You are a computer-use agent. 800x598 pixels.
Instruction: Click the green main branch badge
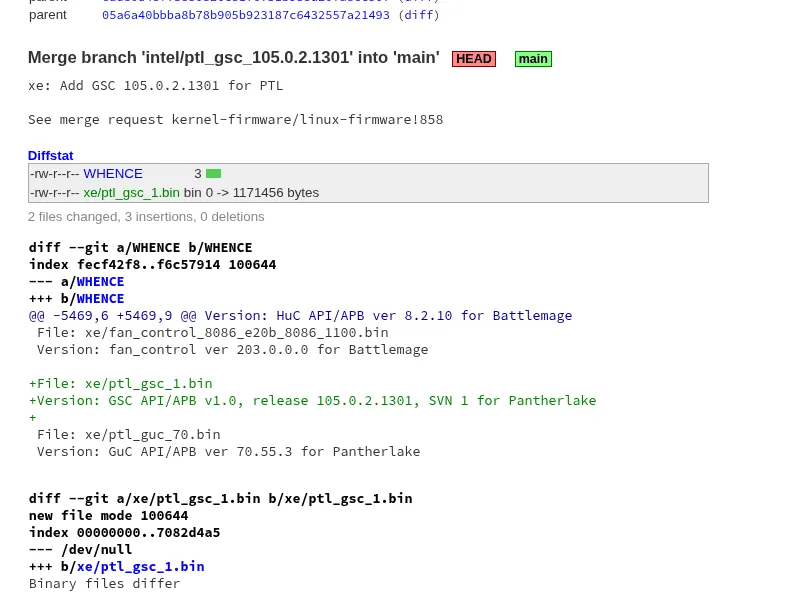[x=533, y=59]
